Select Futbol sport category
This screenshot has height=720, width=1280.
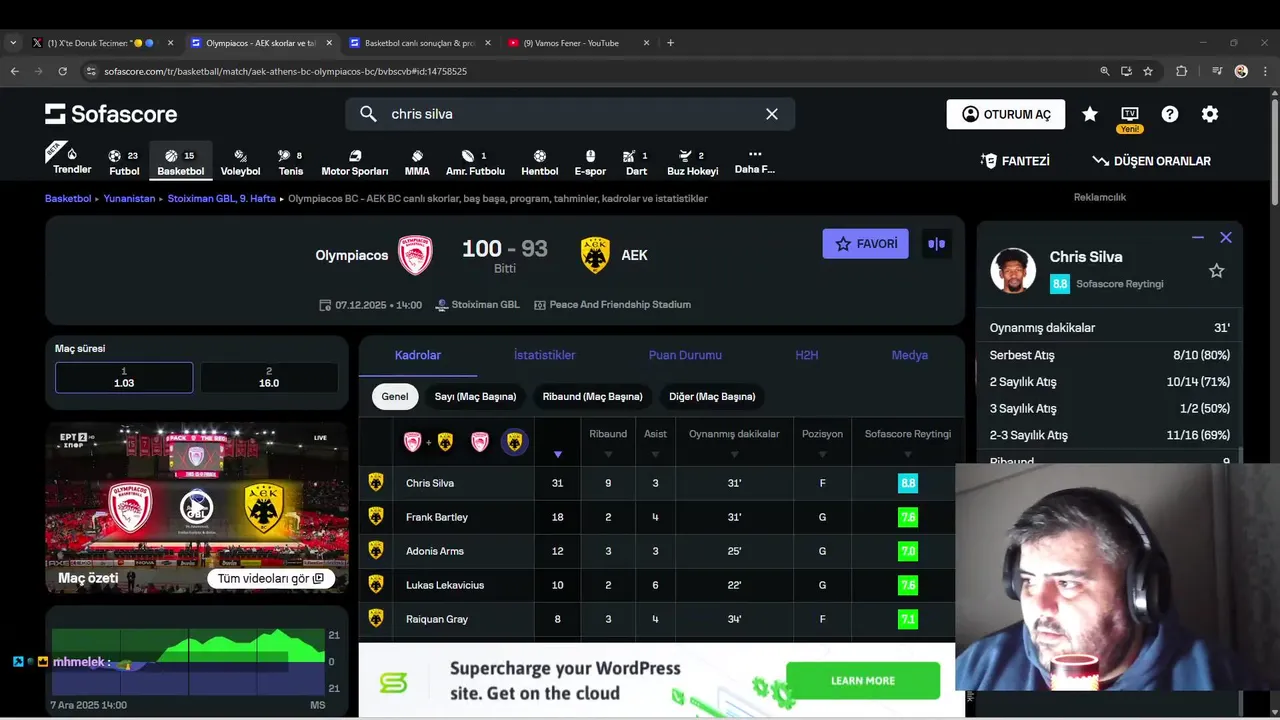pyautogui.click(x=124, y=162)
